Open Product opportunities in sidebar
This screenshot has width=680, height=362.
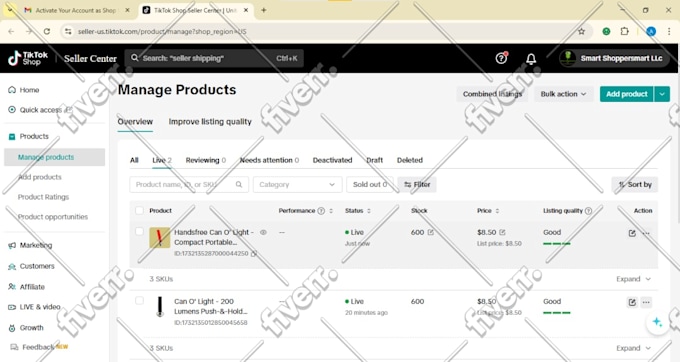[x=52, y=217]
